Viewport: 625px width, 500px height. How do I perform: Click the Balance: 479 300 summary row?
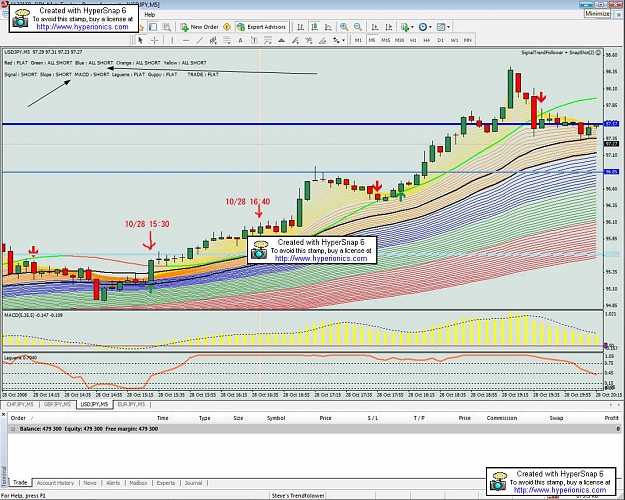pyautogui.click(x=314, y=429)
